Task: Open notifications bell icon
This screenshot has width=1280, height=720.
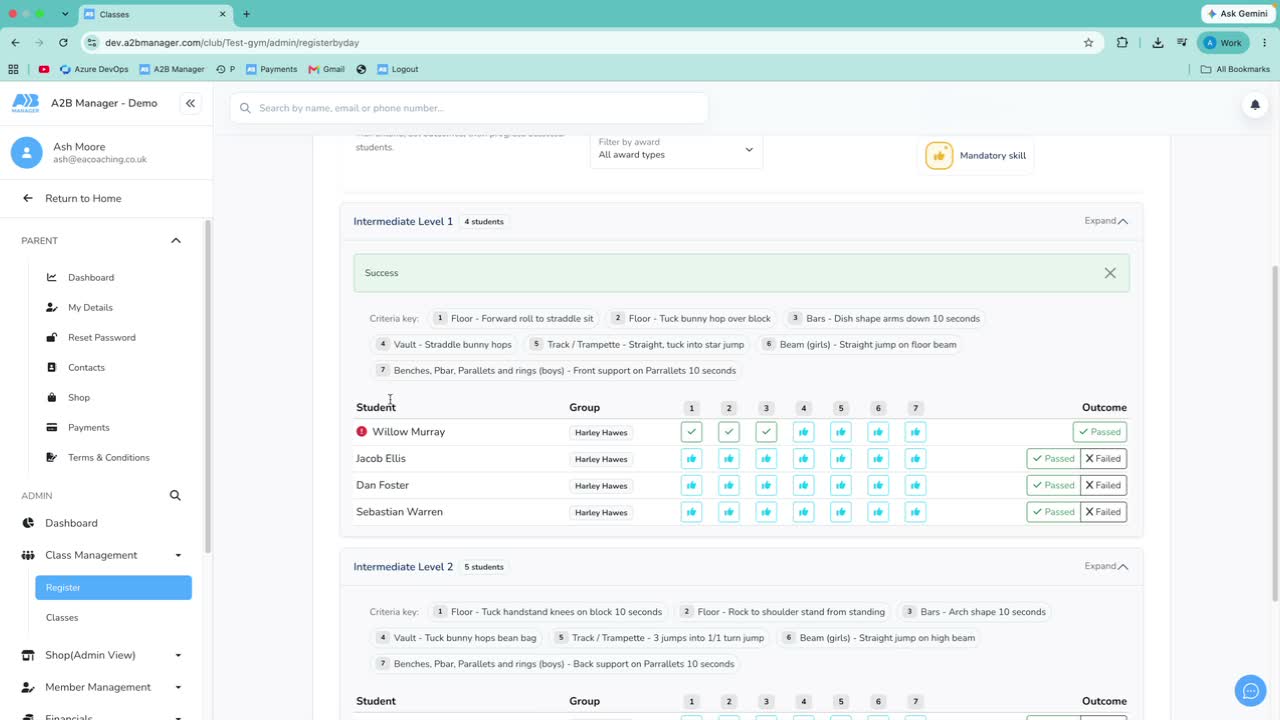Action: pyautogui.click(x=1255, y=105)
